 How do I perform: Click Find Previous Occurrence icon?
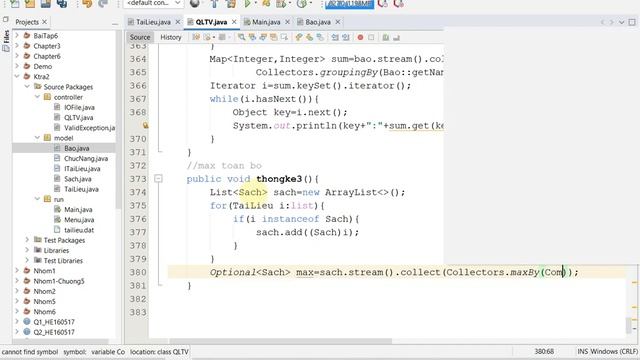point(252,37)
